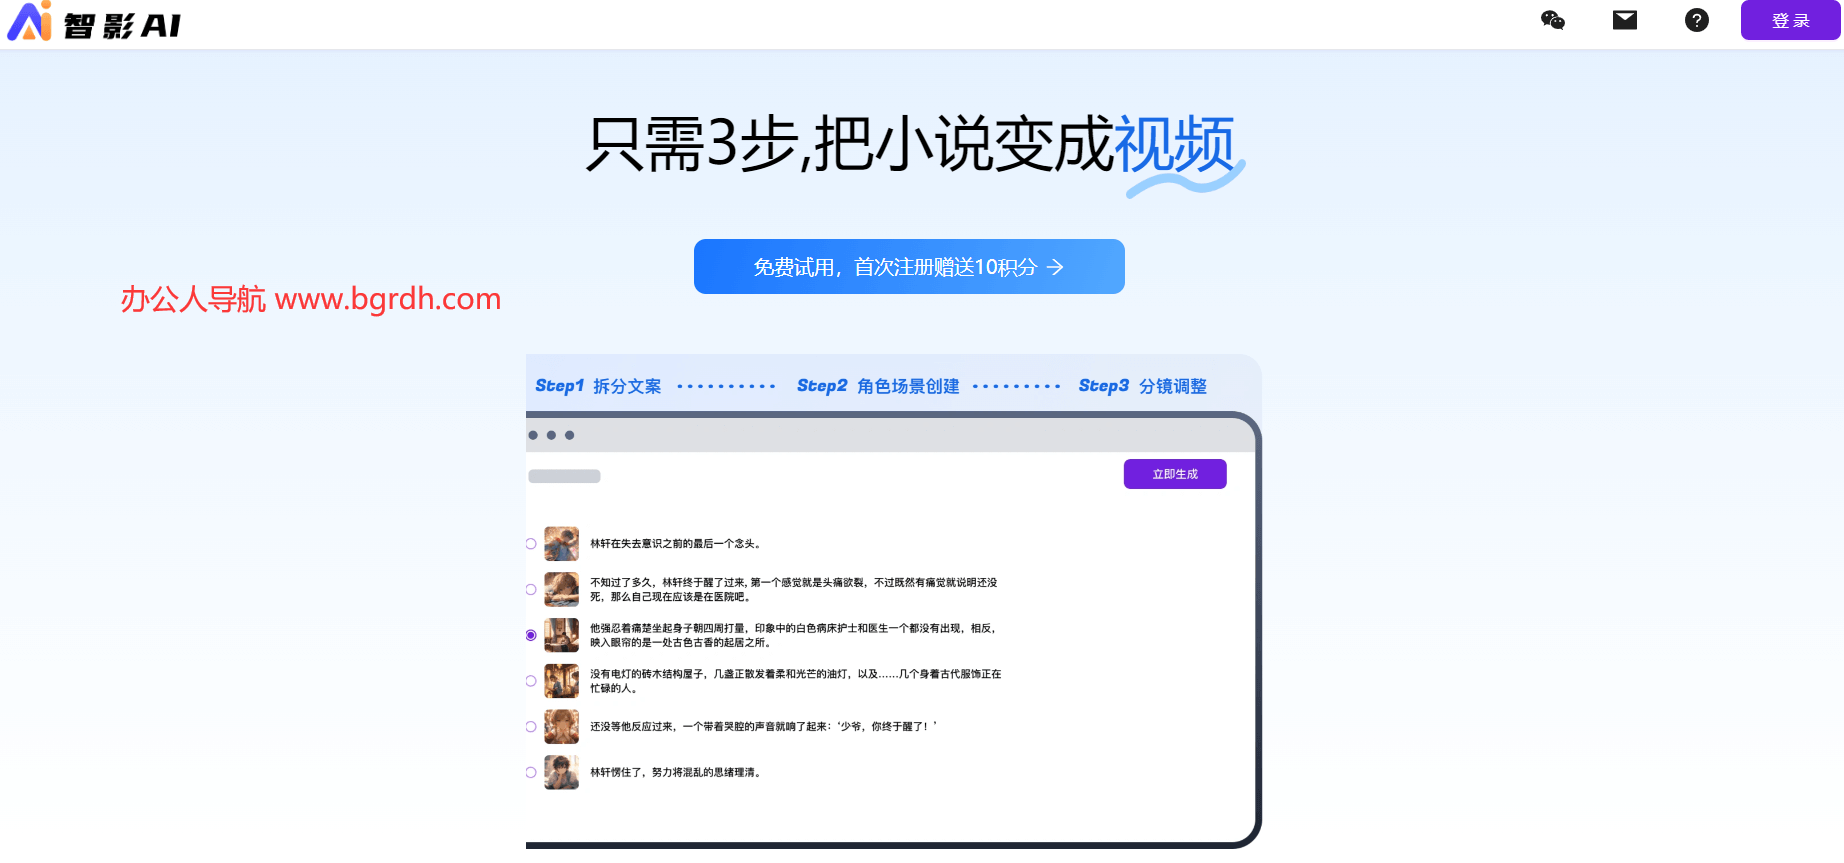
Task: Select radio for 林轩愣住了 row
Action: click(x=531, y=772)
